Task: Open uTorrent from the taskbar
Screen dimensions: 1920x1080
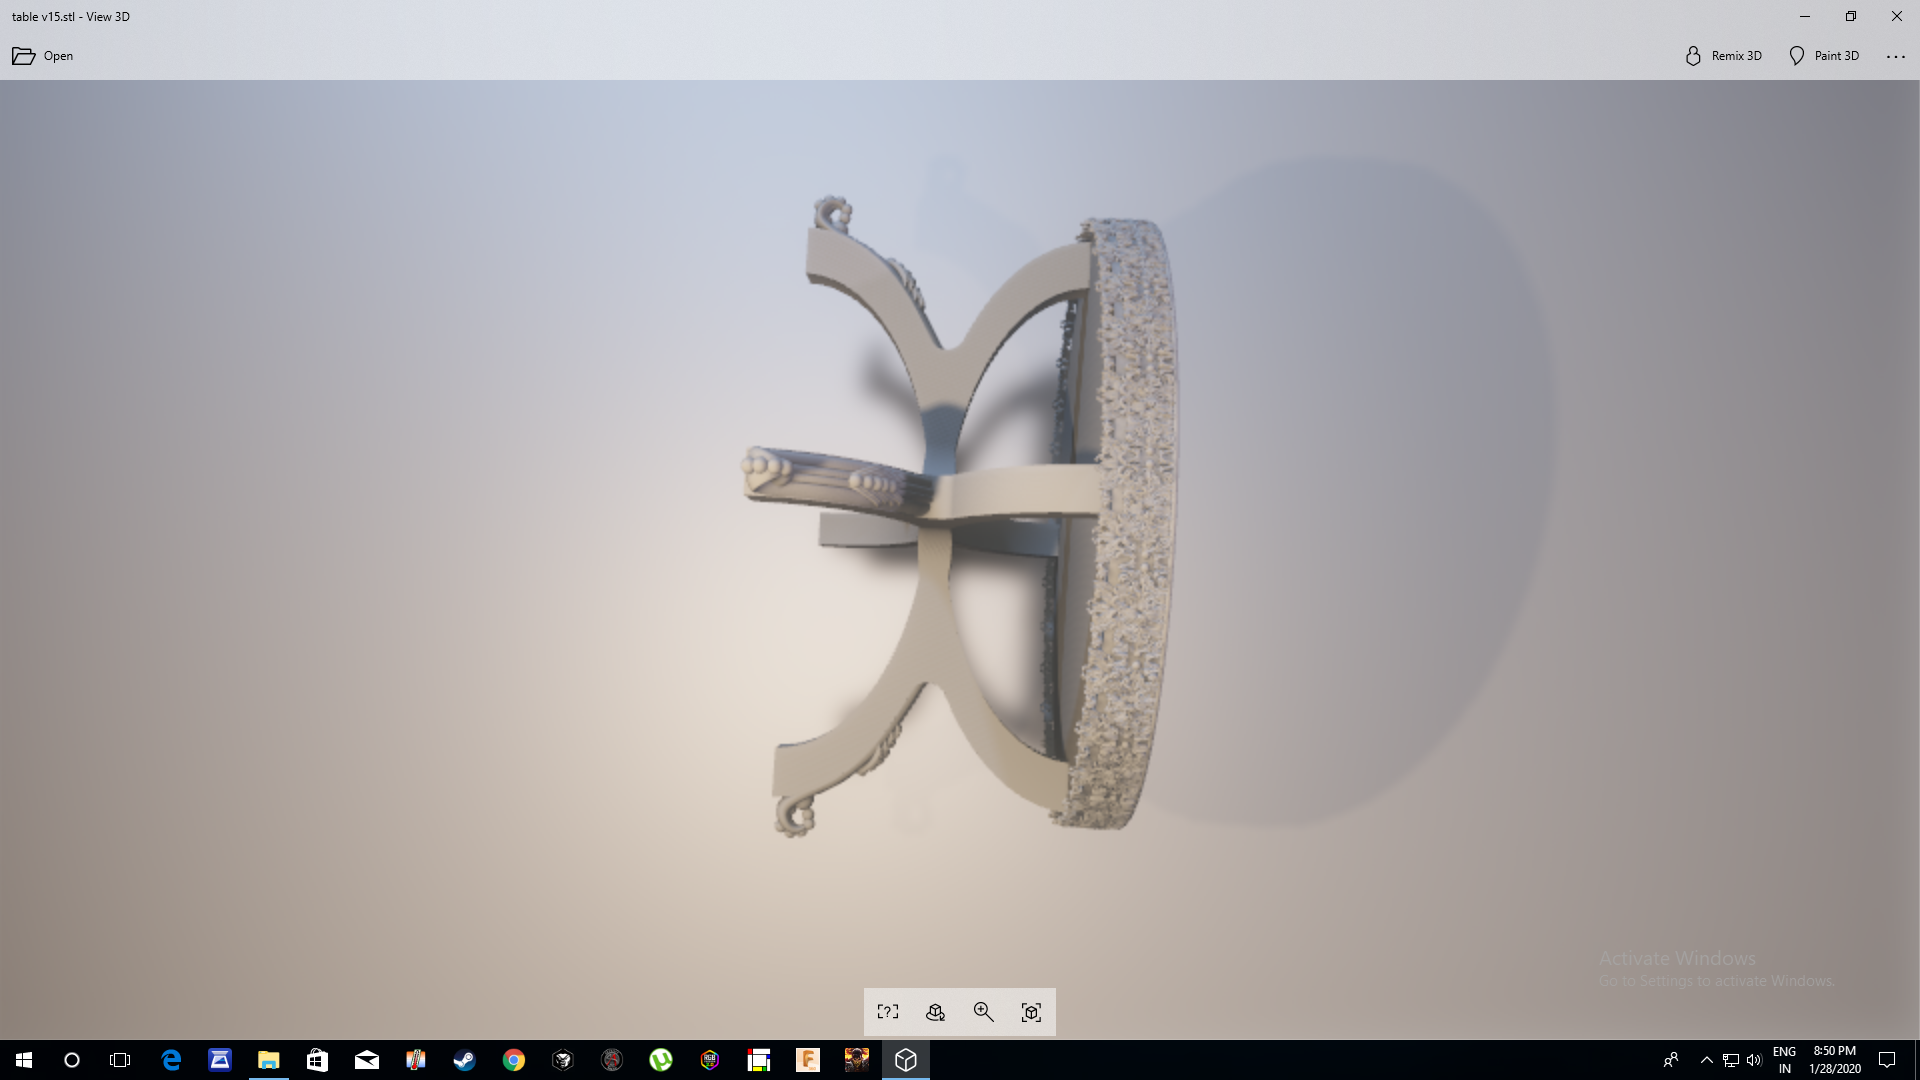Action: click(x=660, y=1060)
